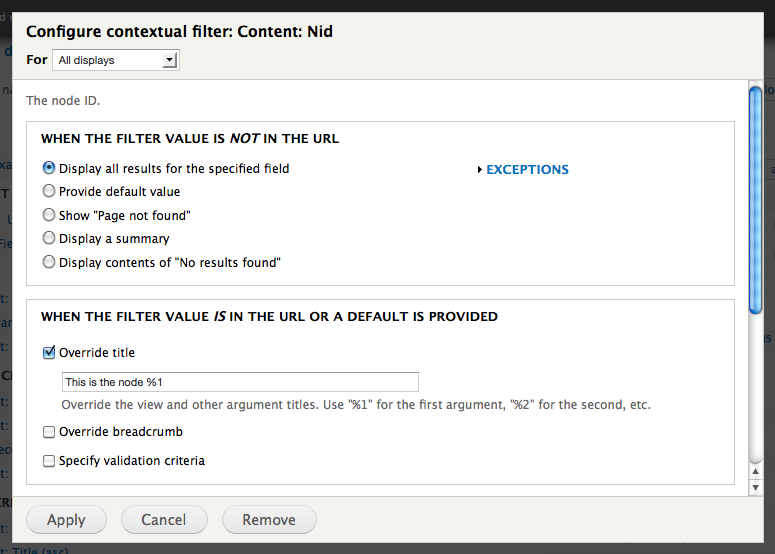
Task: Click the lower scrollbar track area
Action: [x=756, y=400]
